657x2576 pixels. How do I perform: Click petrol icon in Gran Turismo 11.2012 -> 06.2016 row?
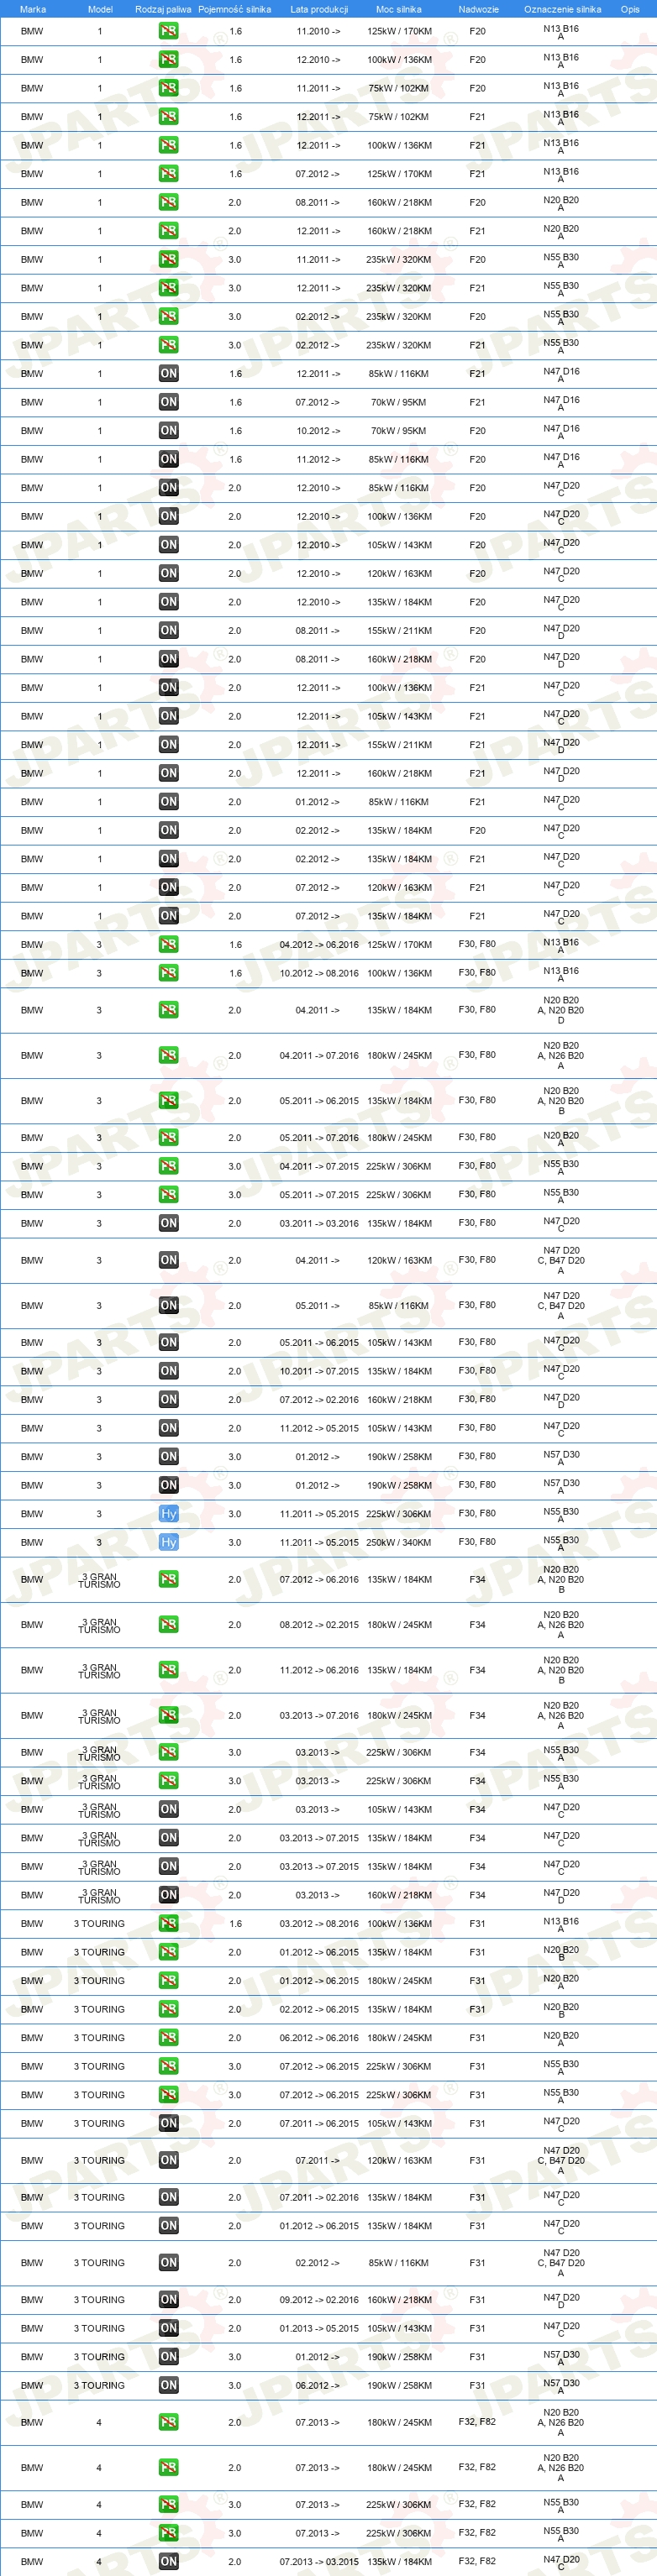[x=168, y=1670]
